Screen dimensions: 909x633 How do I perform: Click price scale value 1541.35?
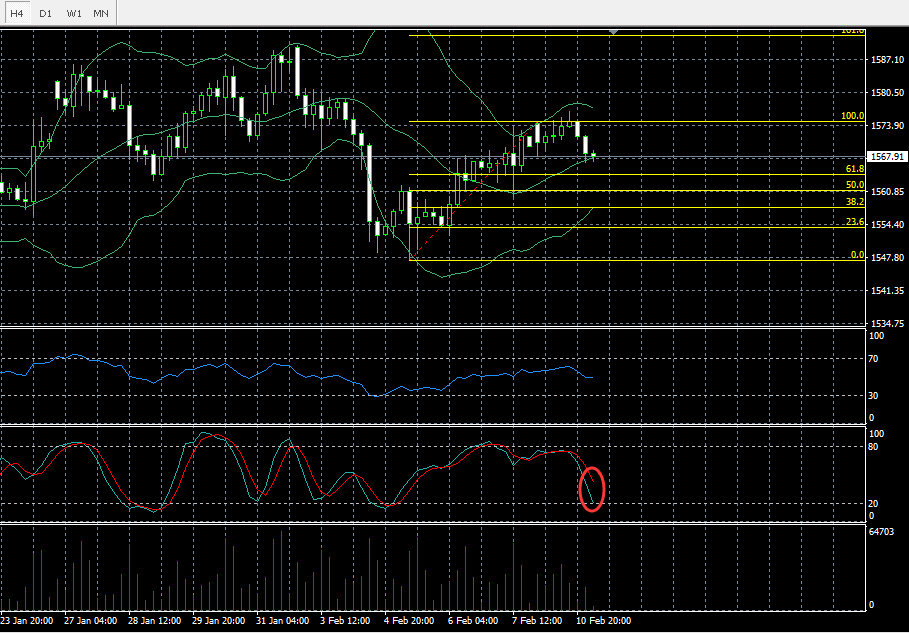pos(887,291)
